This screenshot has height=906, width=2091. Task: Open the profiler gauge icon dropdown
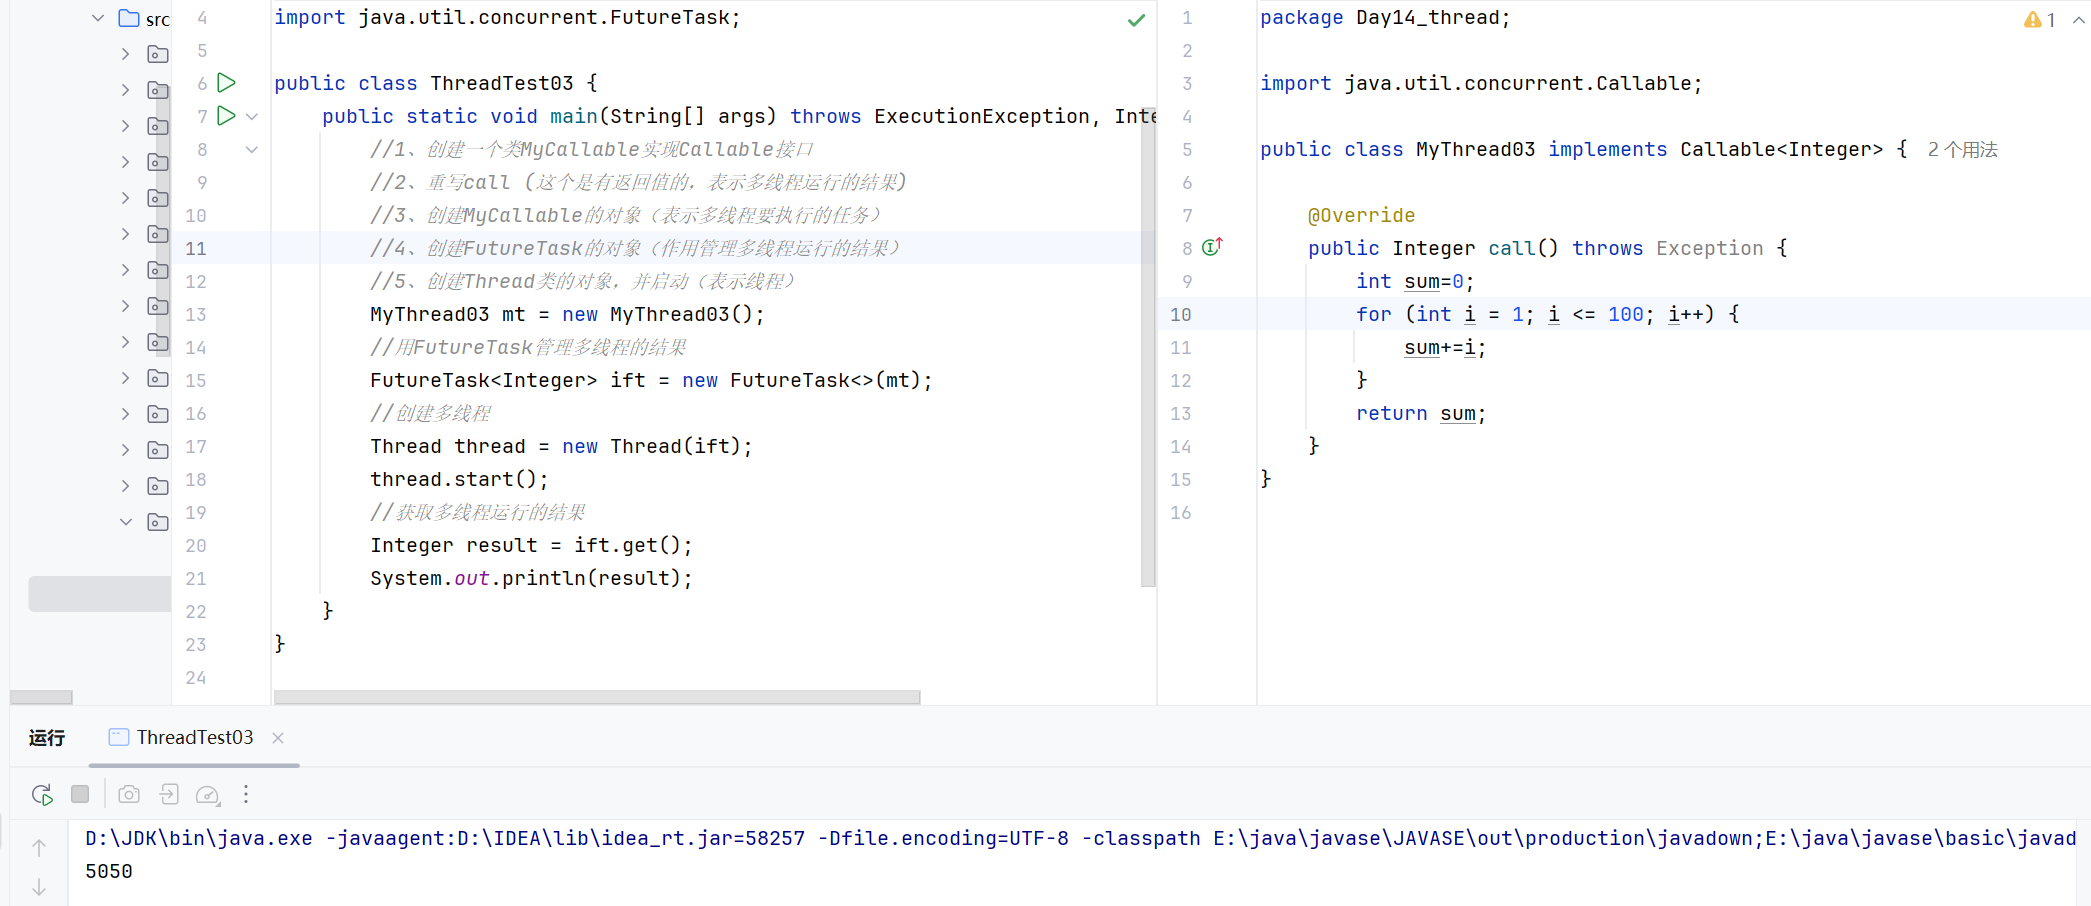(208, 795)
